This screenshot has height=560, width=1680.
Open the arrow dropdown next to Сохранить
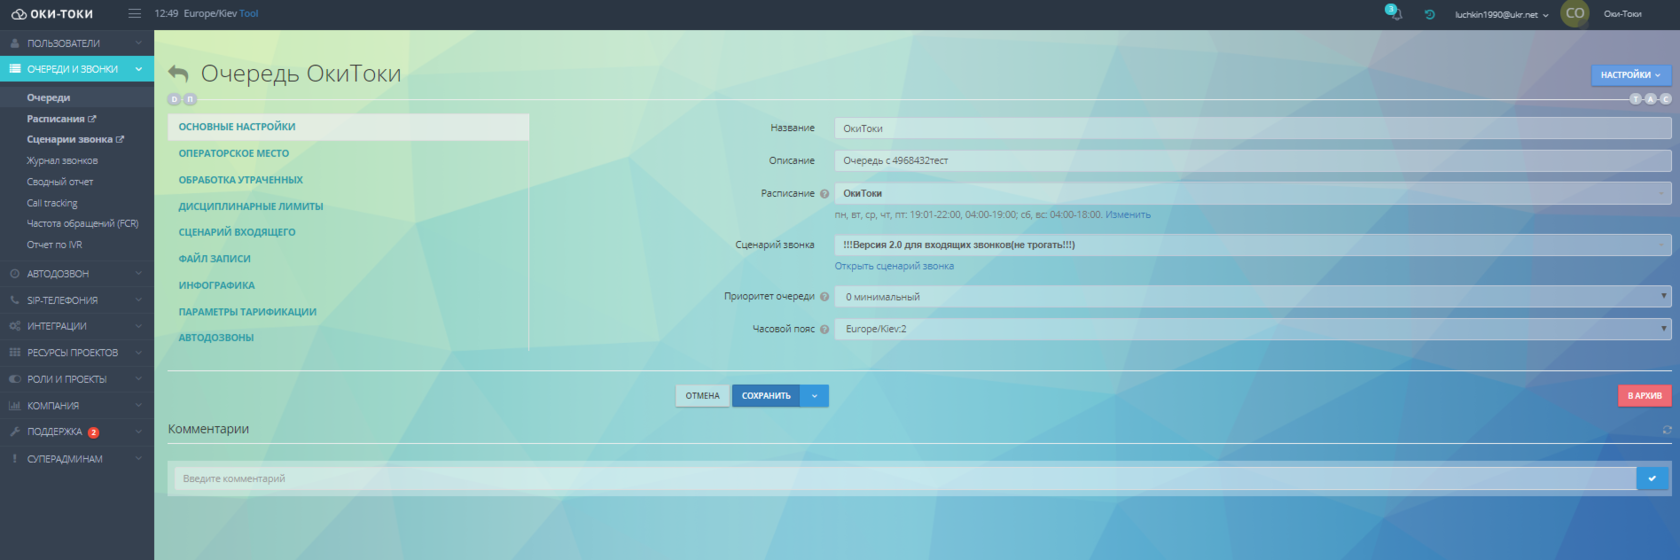(815, 396)
